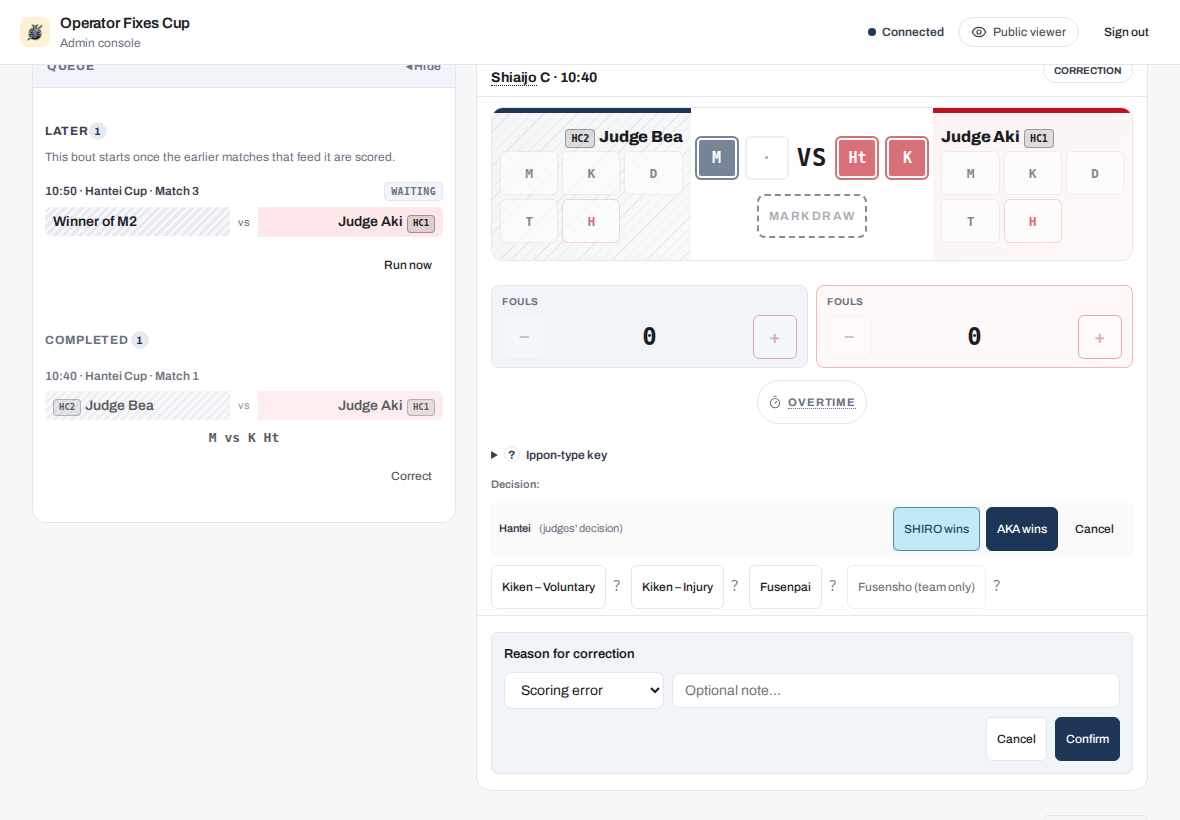This screenshot has height=820, width=1180.
Task: Click the CORRECTION badge
Action: point(1087,71)
